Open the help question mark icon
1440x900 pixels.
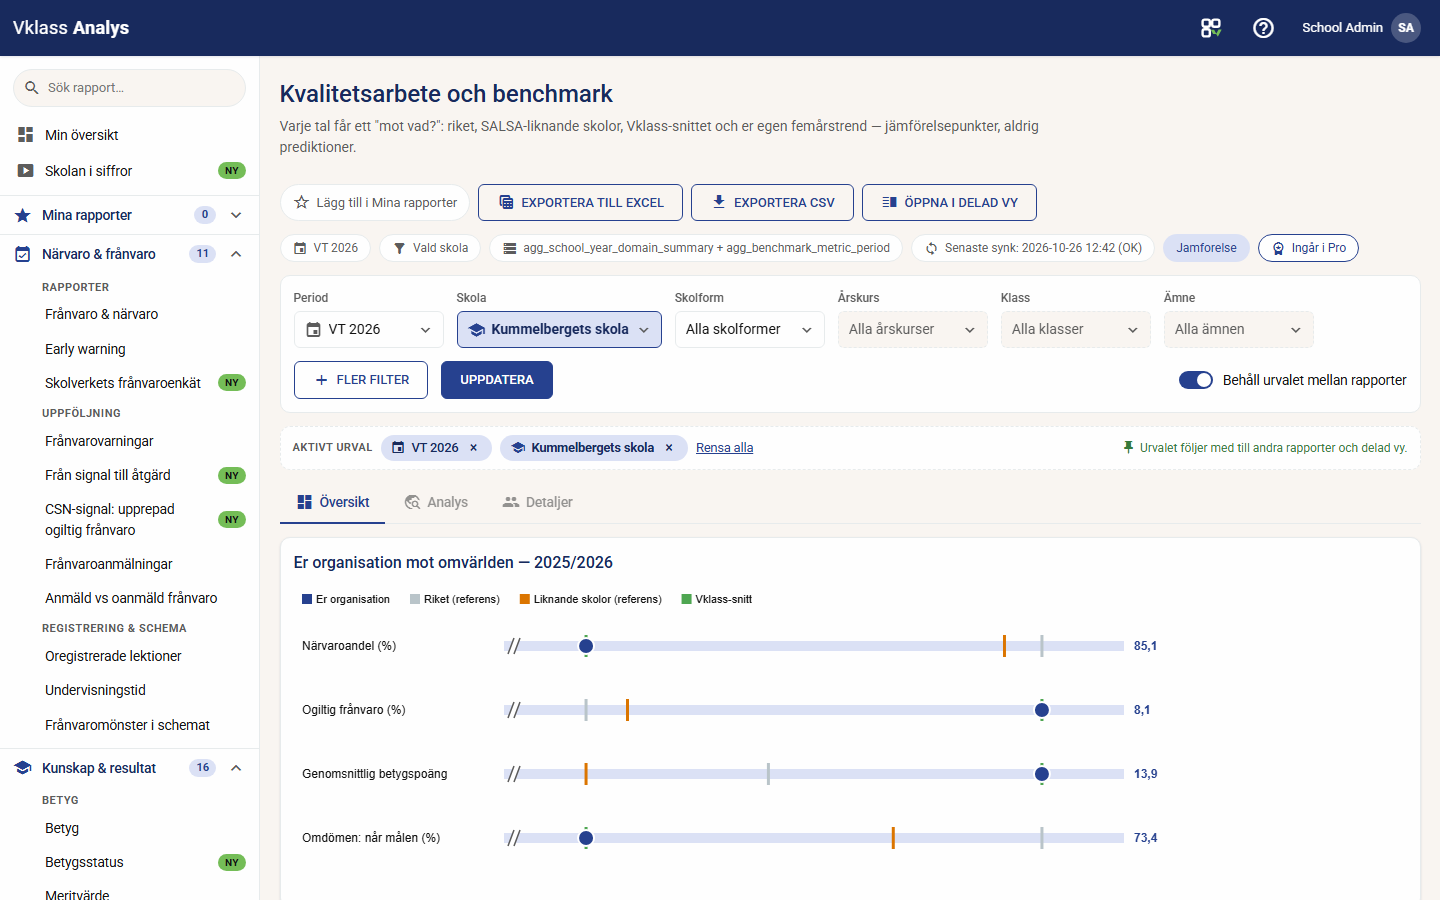click(x=1263, y=28)
